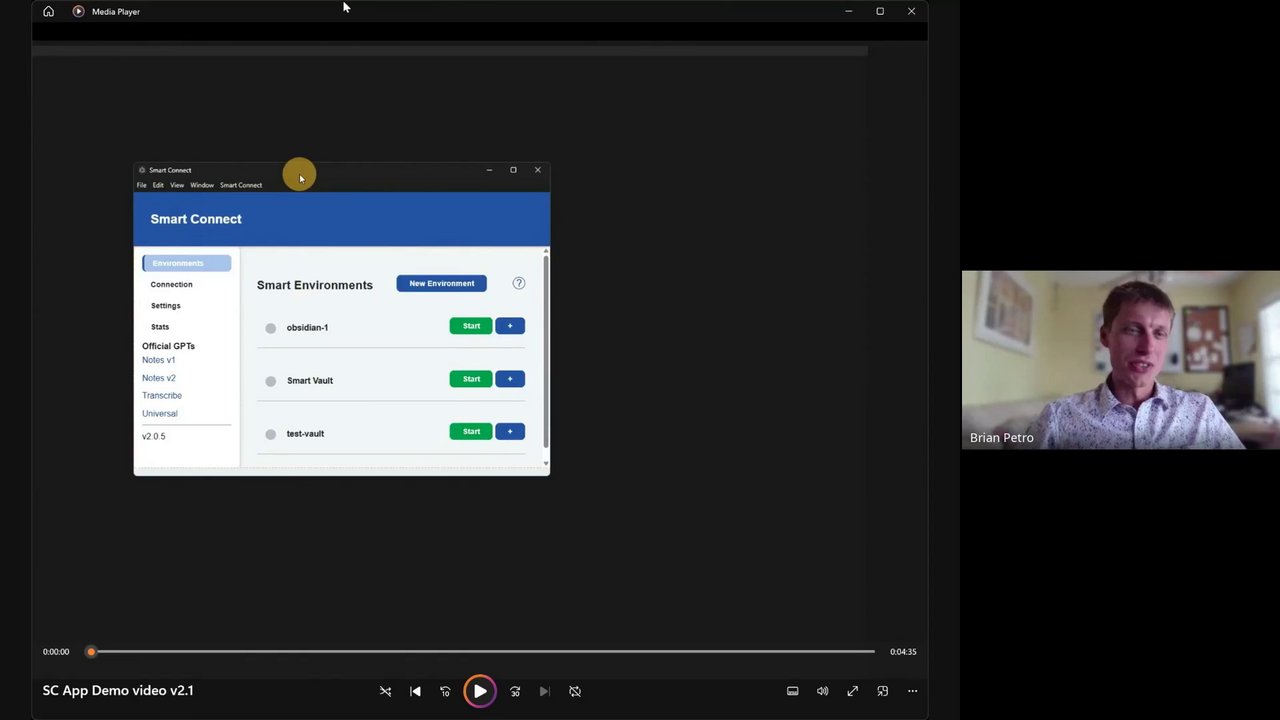Viewport: 1280px width, 720px height.
Task: Close the Smart Connect window
Action: click(538, 170)
